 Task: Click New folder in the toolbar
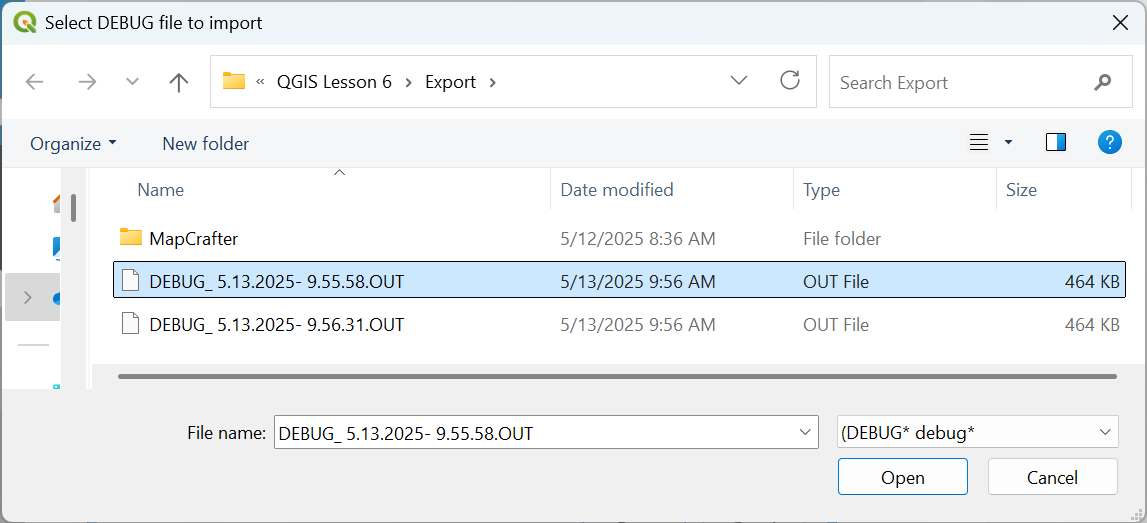205,144
